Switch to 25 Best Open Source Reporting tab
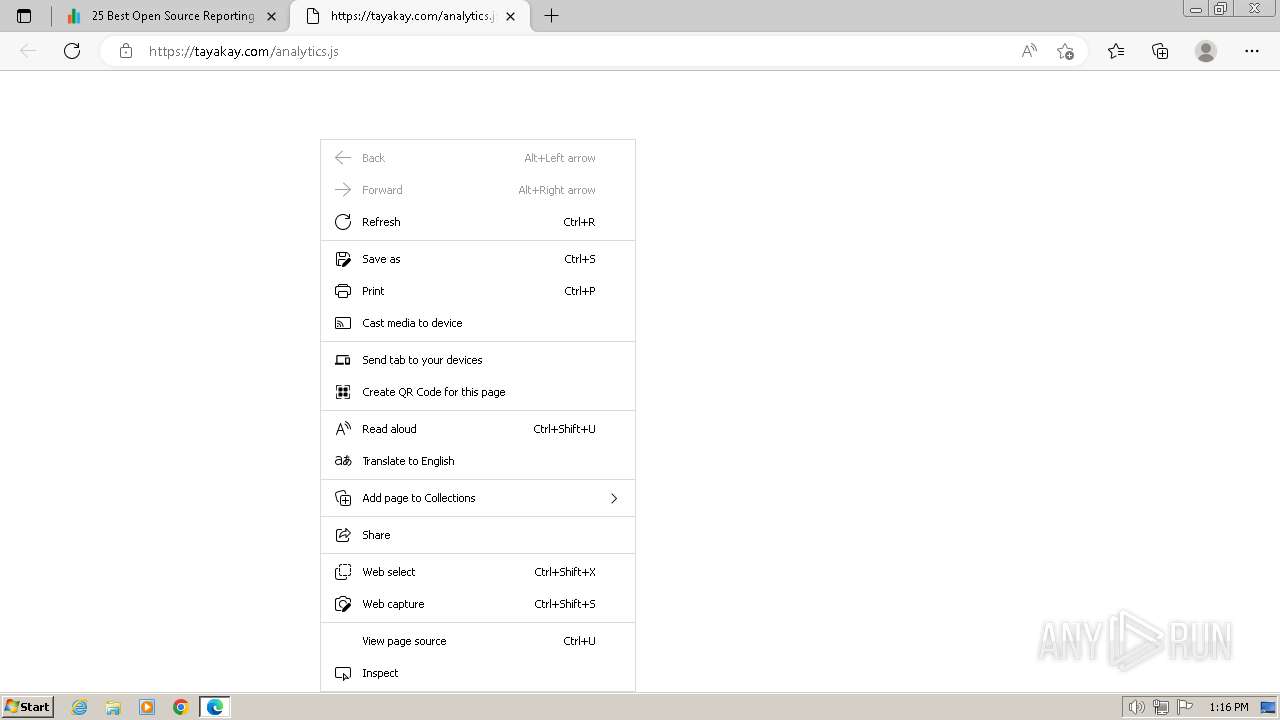This screenshot has width=1280, height=720. (172, 16)
